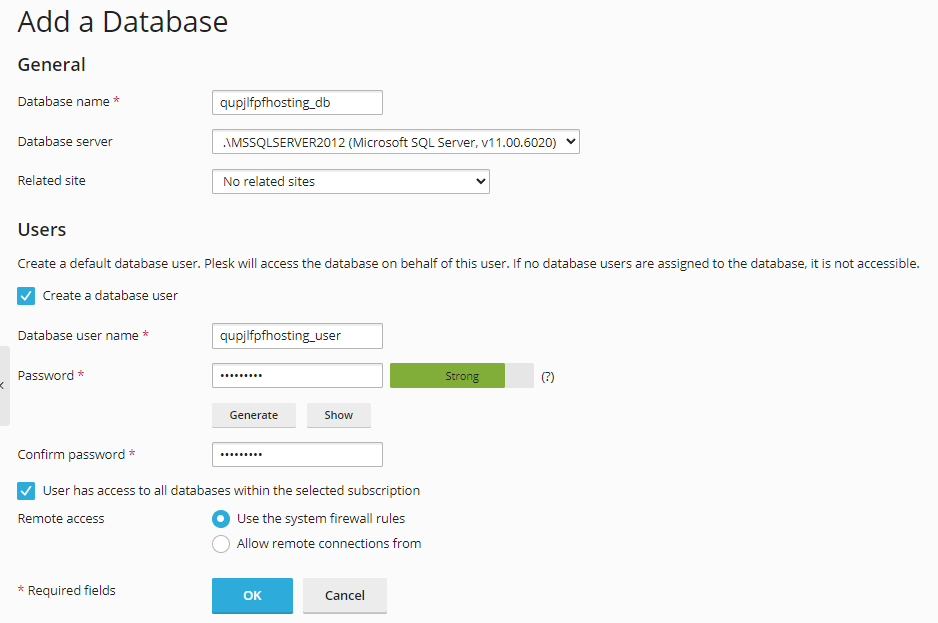Focus the Database name input field
938x623 pixels.
(297, 102)
